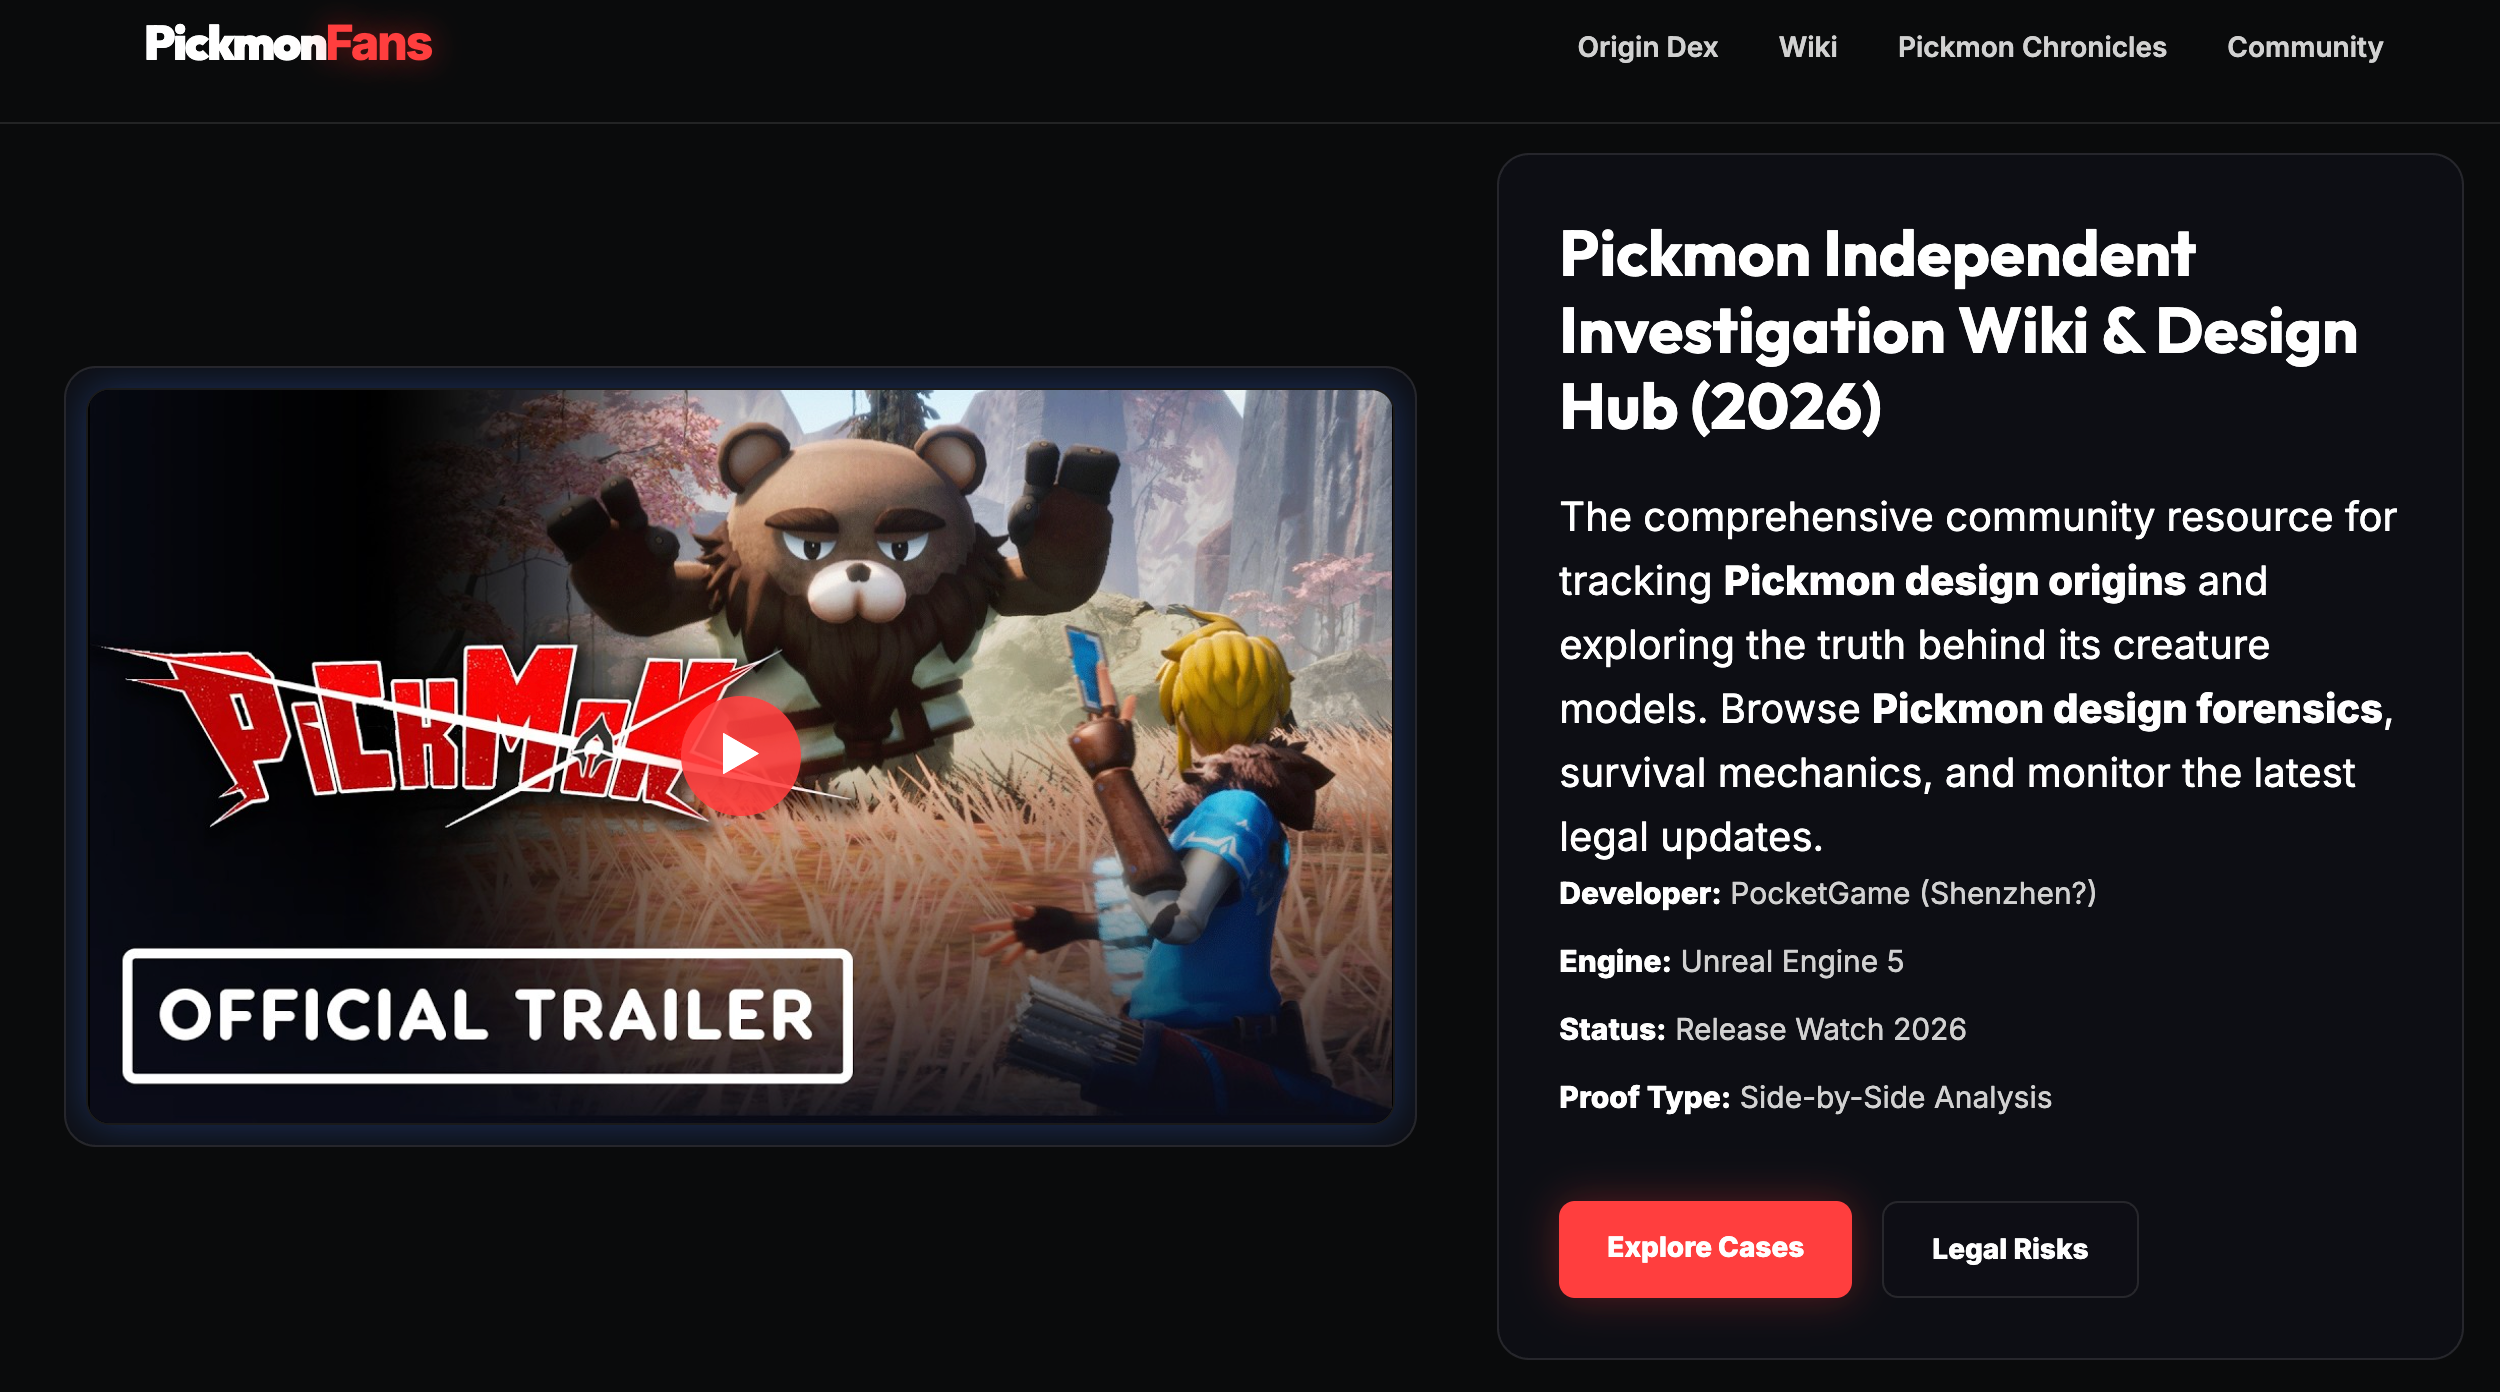This screenshot has width=2500, height=1392.
Task: Click the PickmonFans logo
Action: (x=288, y=44)
